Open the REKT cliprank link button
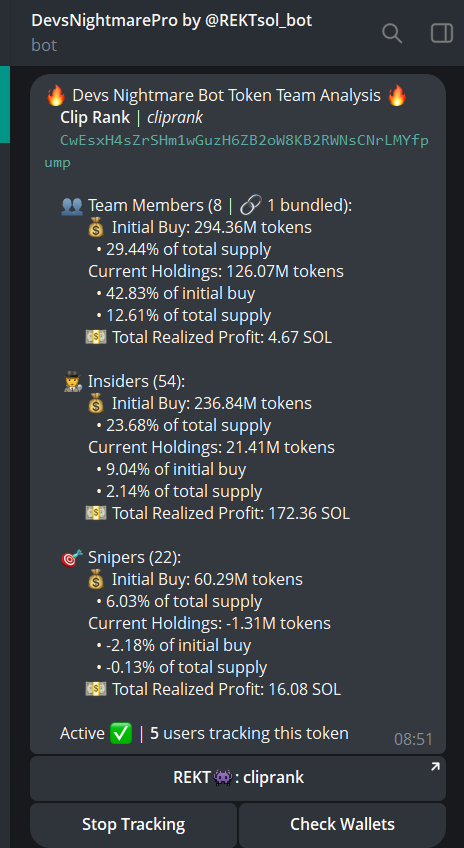 (238, 778)
